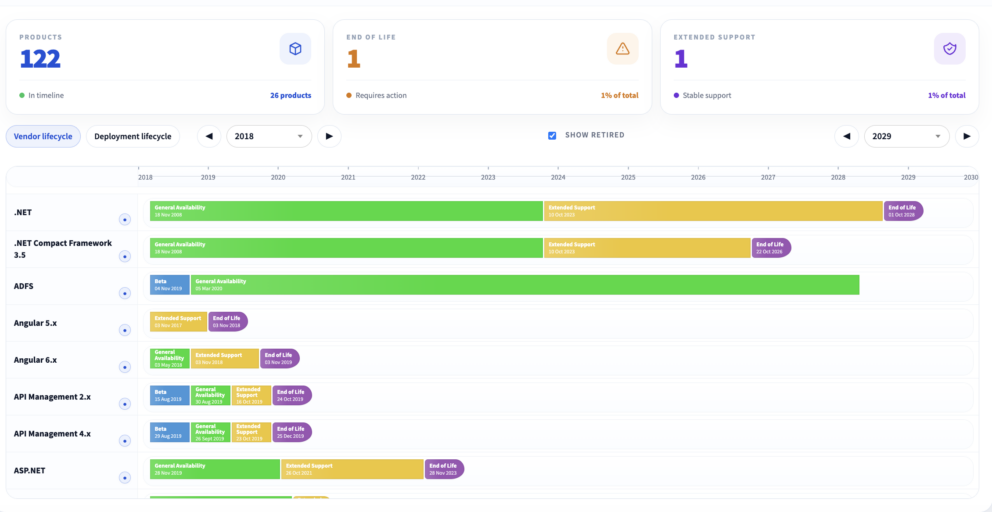Click the round icon in the .NET row
Screen dimensions: 992x512
(x=125, y=220)
